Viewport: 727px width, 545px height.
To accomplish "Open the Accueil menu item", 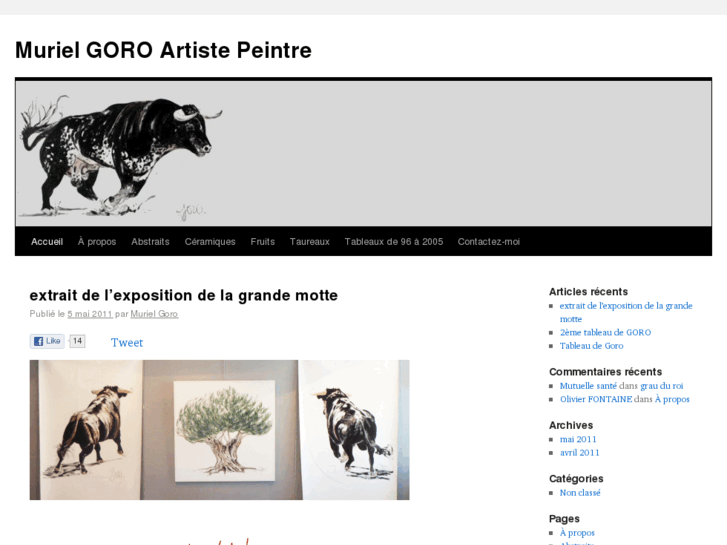I will 47,242.
